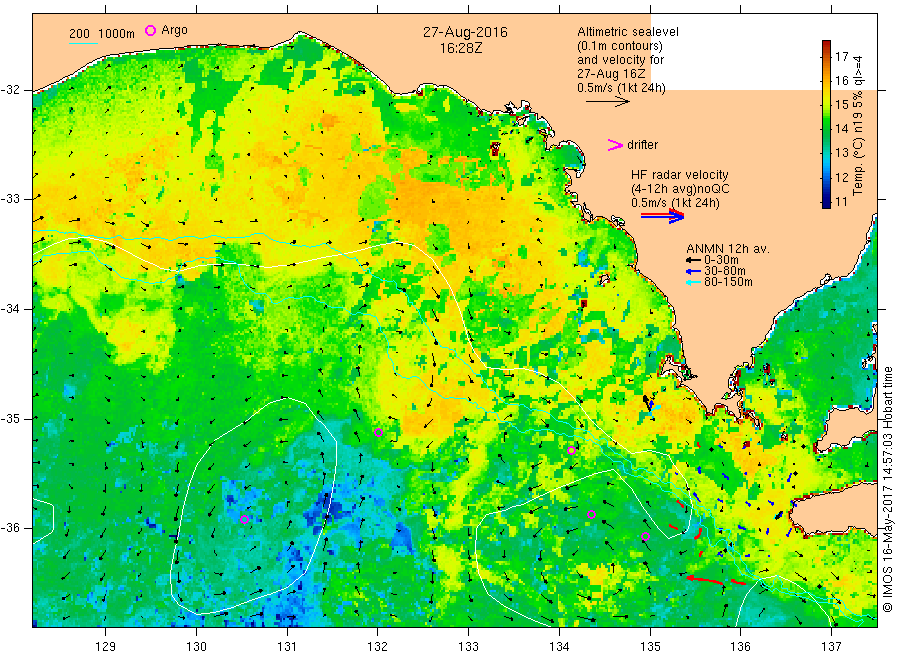Select the Argo float marker near 134.1°E, 35.3°S
The image size is (900, 660).
(571, 451)
